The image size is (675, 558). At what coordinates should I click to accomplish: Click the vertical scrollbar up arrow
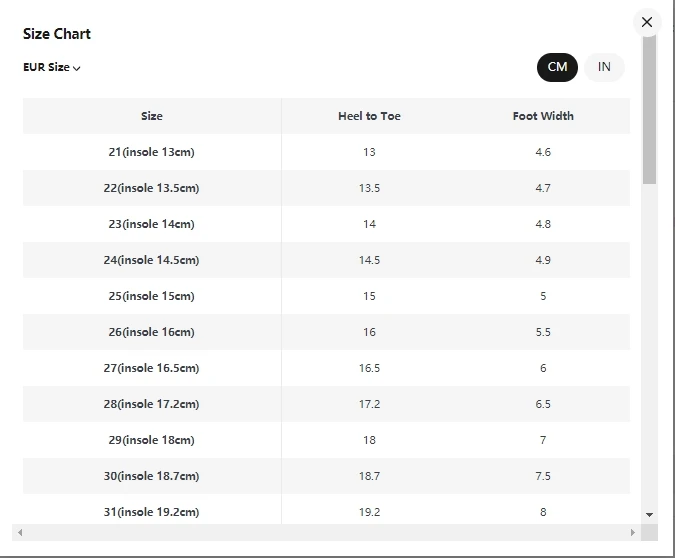point(650,41)
